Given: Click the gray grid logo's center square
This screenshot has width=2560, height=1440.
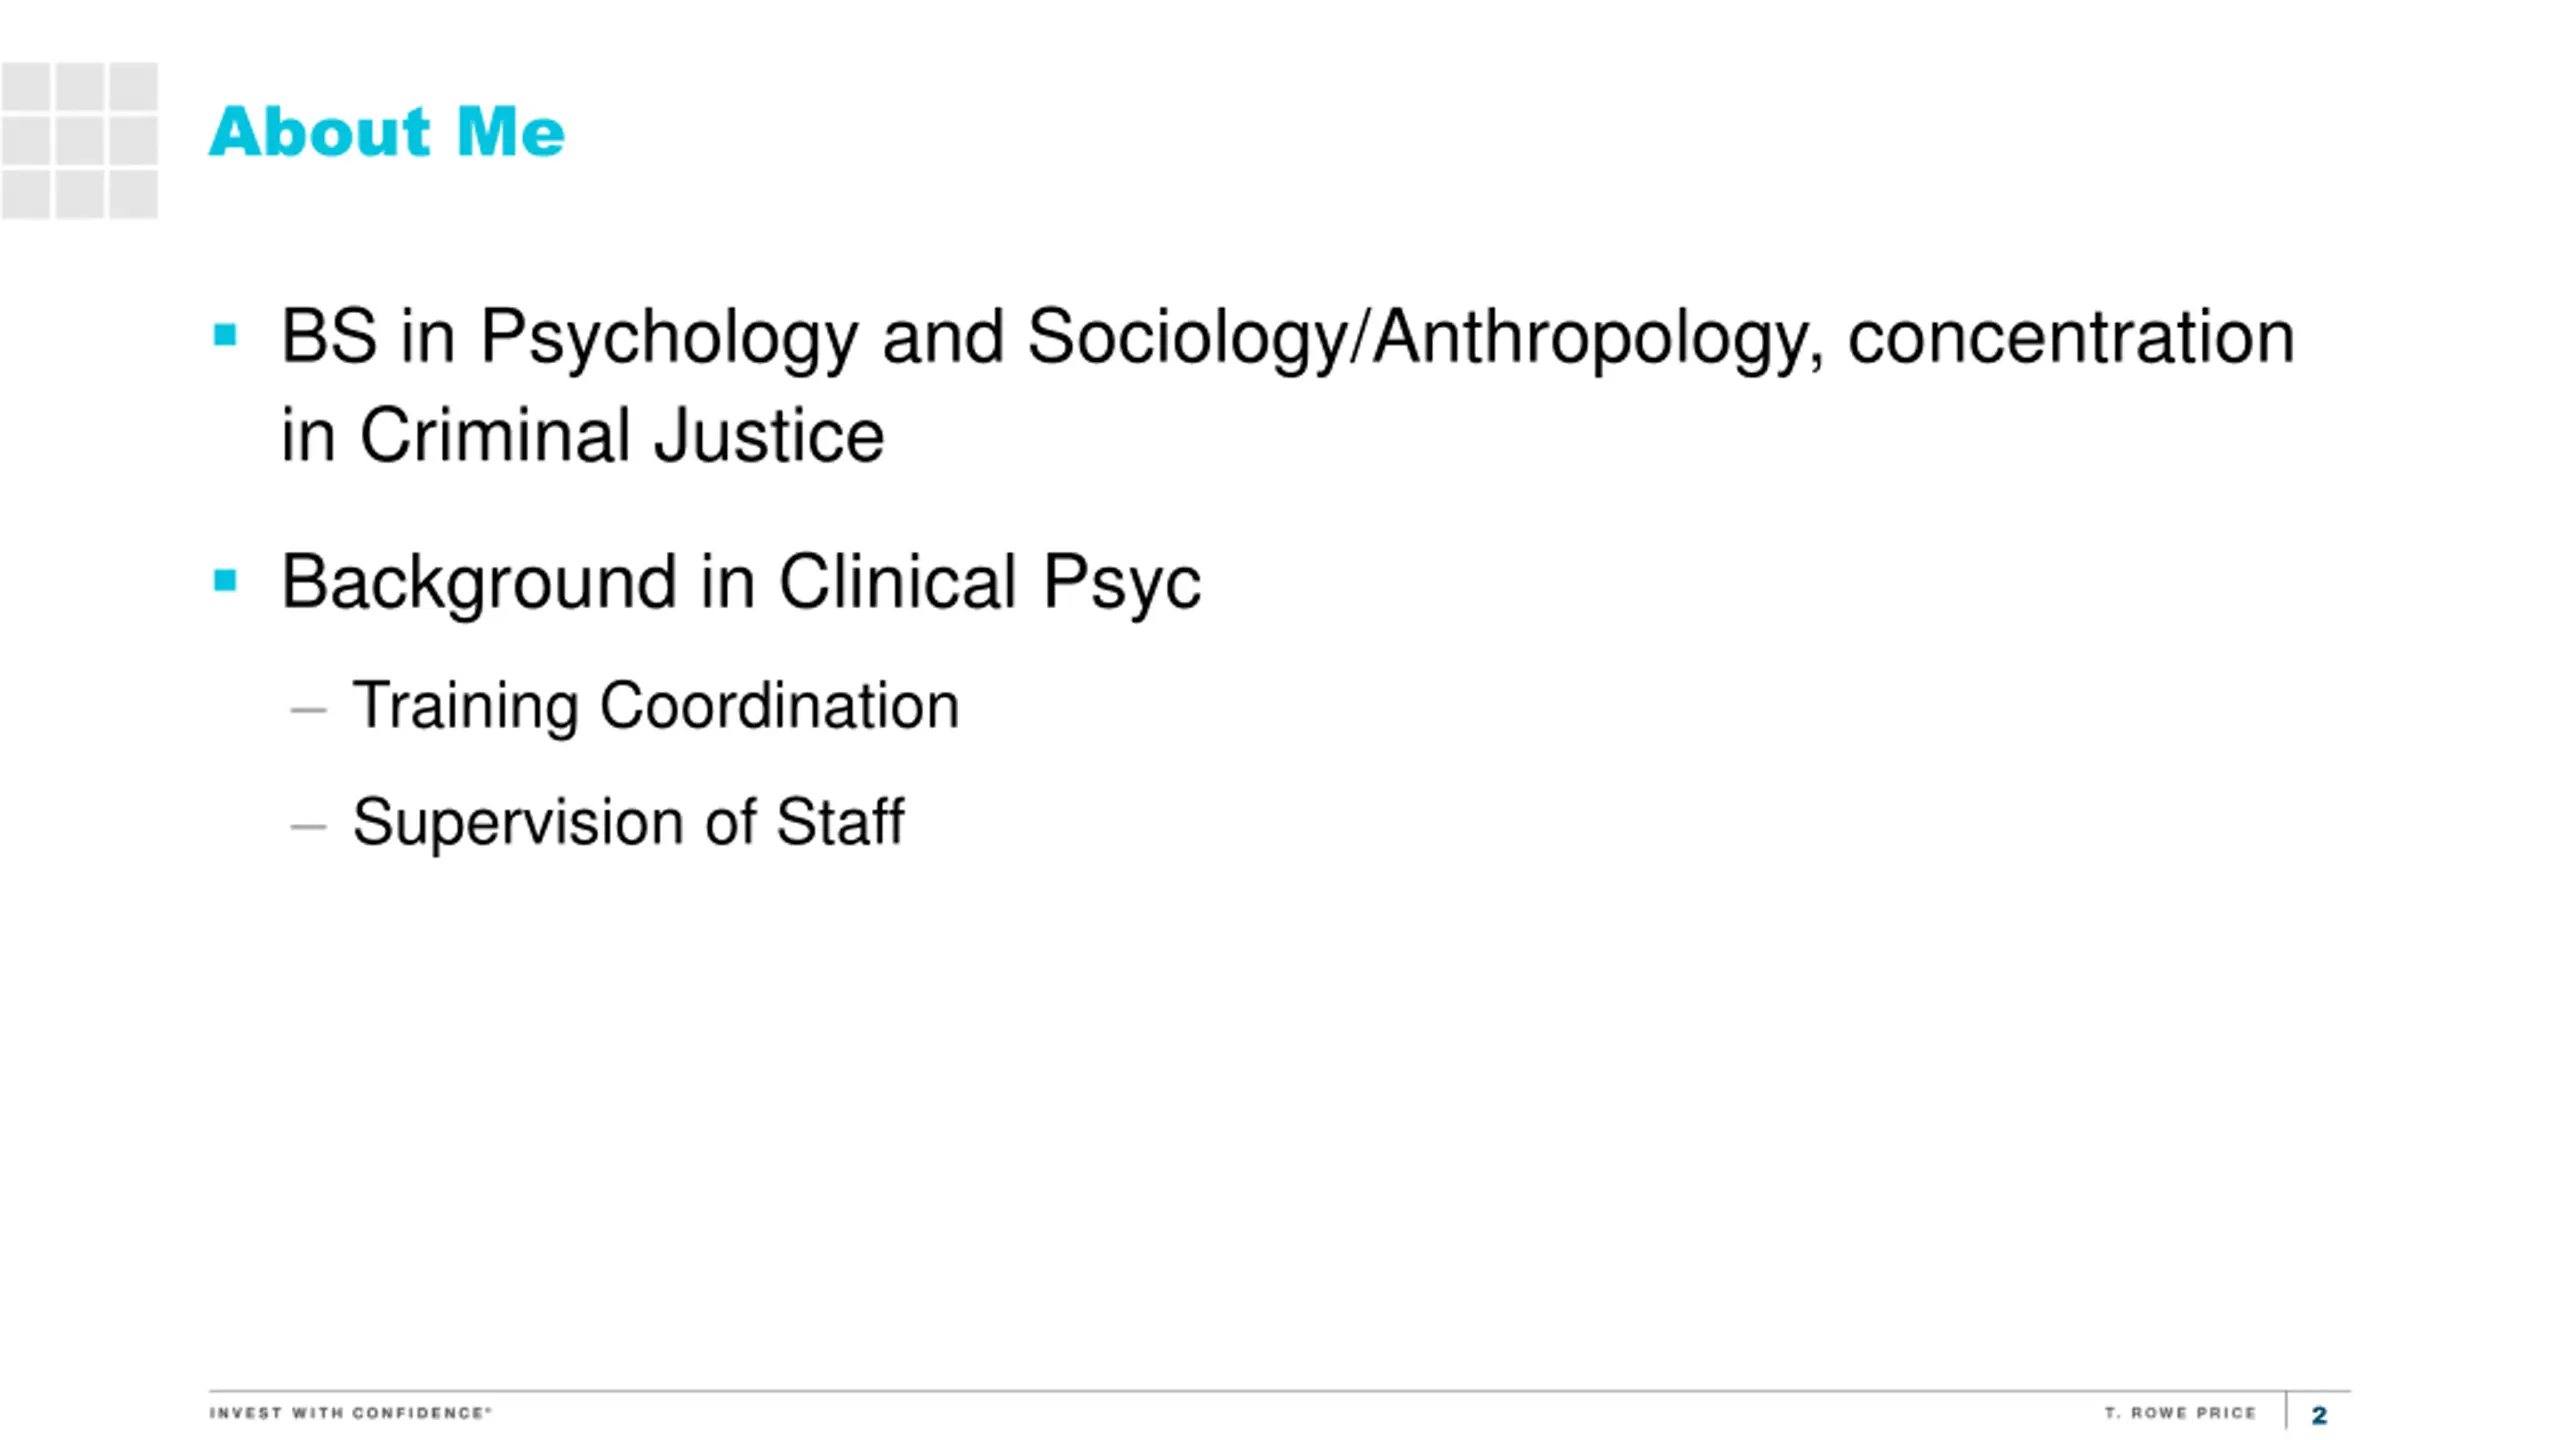Looking at the screenshot, I should [79, 140].
